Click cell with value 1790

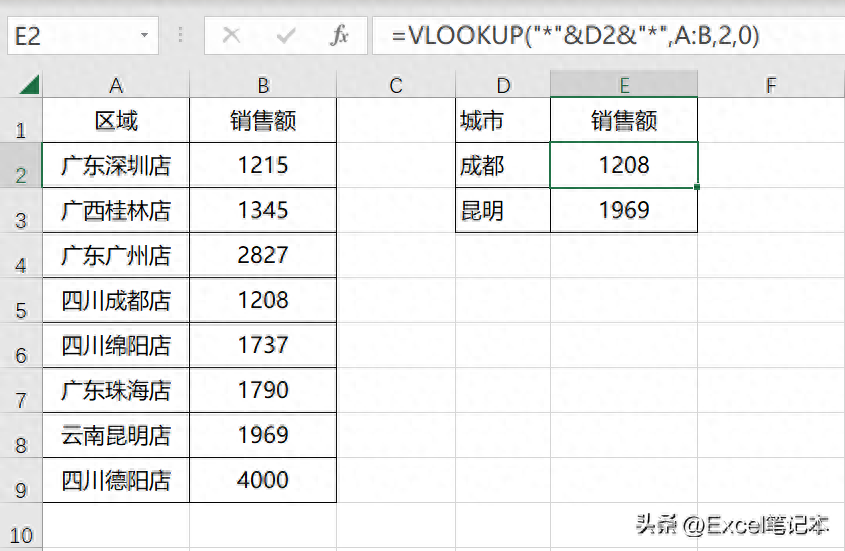pyautogui.click(x=263, y=390)
